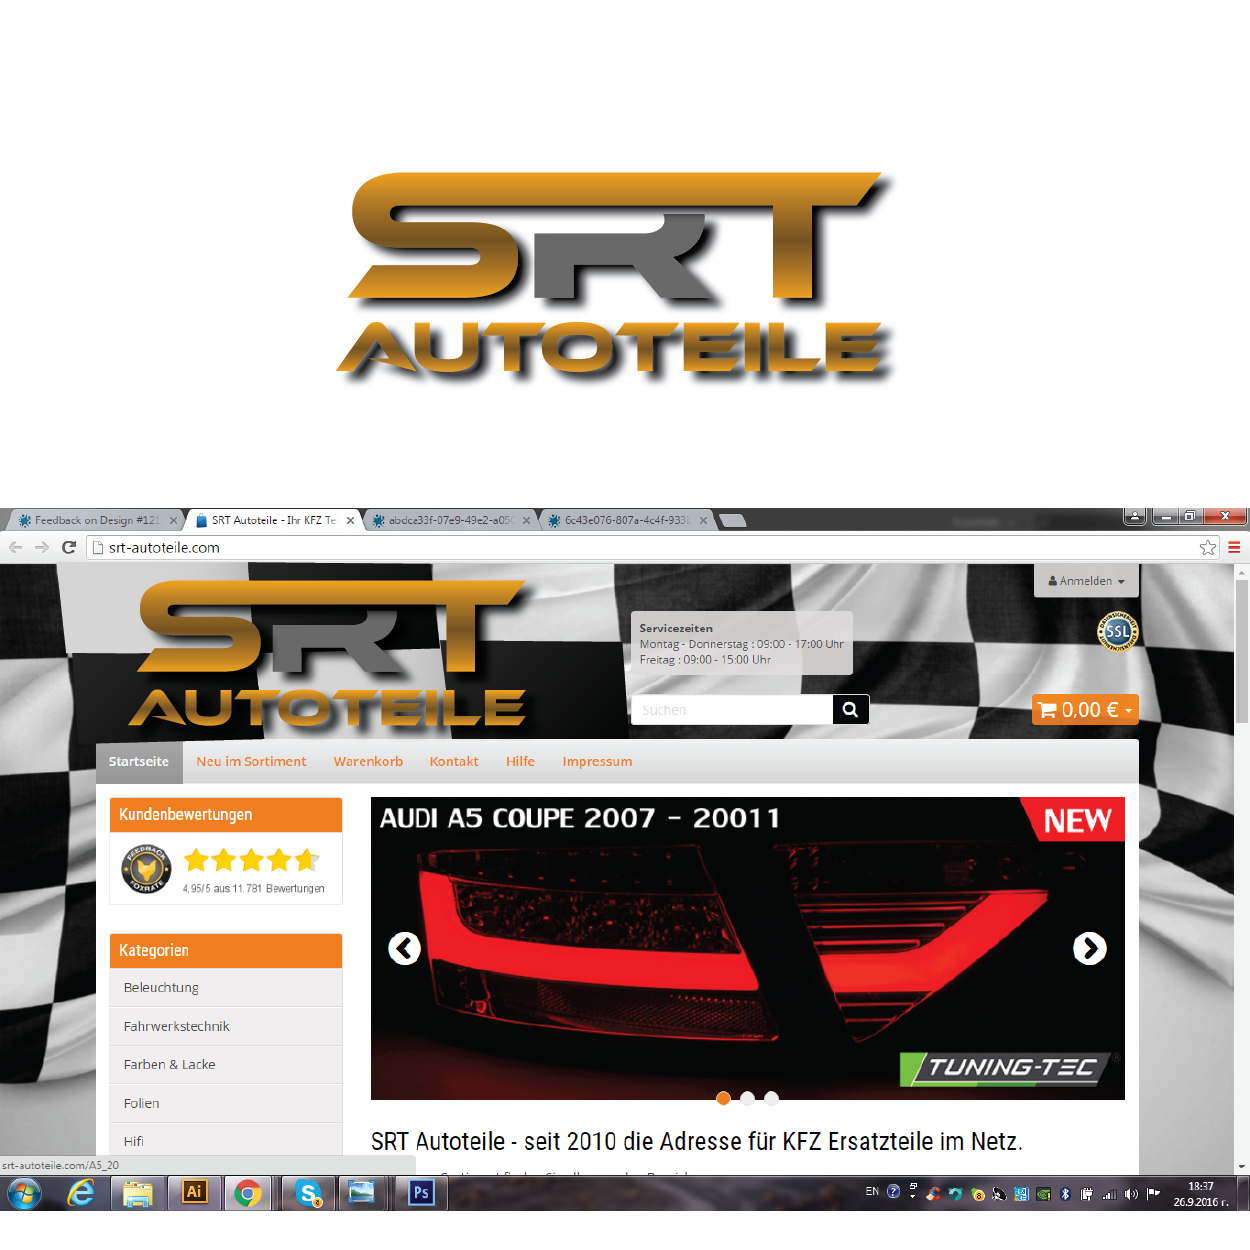Open the Impressum link
1250x1250 pixels.
pyautogui.click(x=597, y=761)
